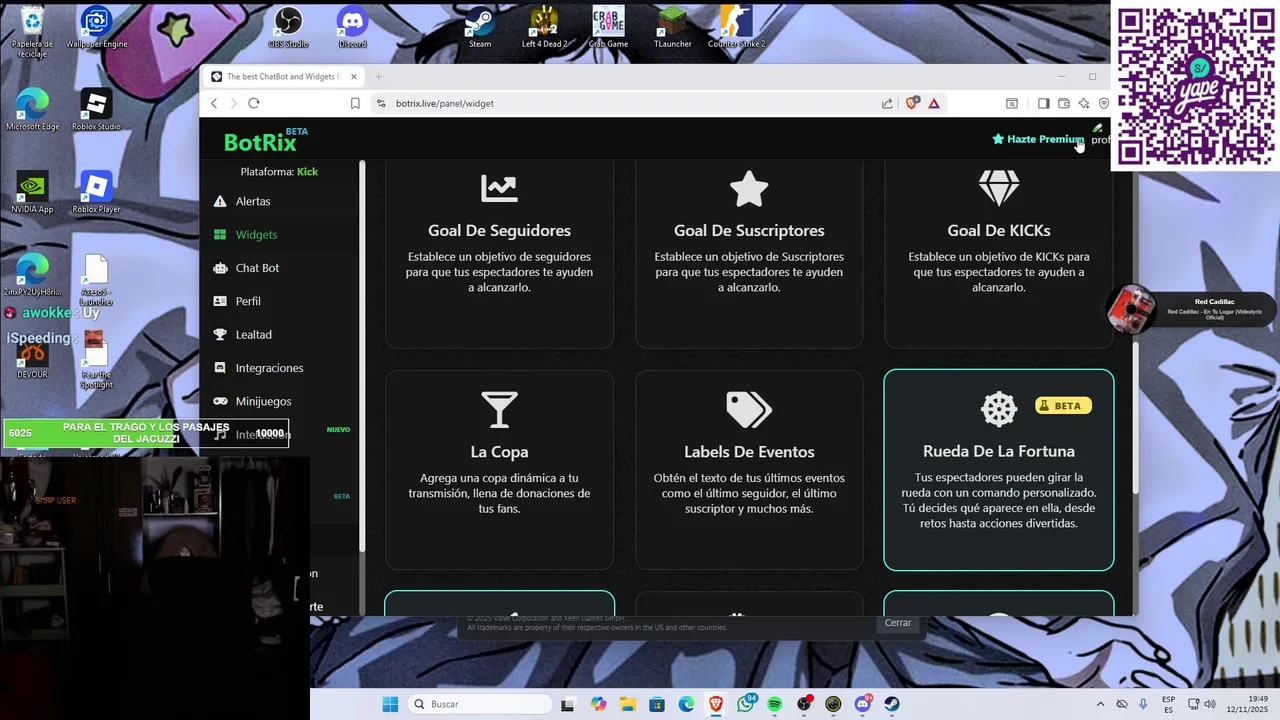The height and width of the screenshot is (720, 1280).
Task: Open Discord desktop shortcut
Action: pyautogui.click(x=352, y=27)
